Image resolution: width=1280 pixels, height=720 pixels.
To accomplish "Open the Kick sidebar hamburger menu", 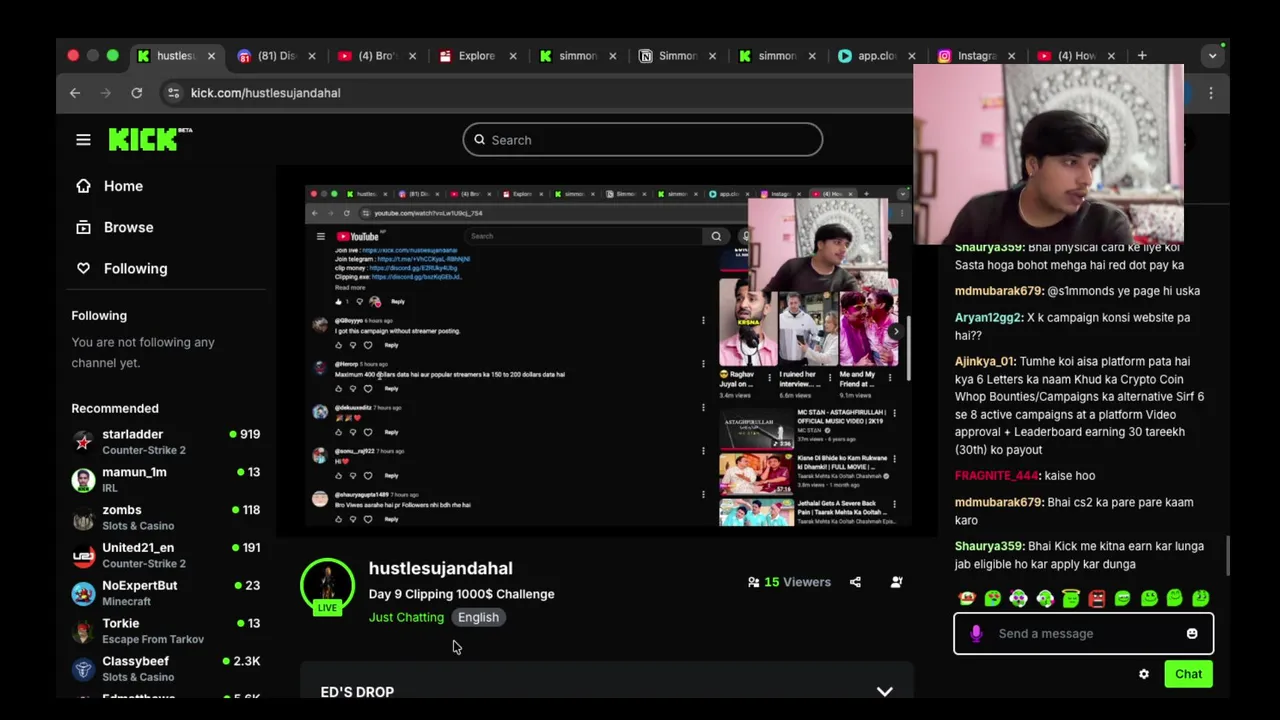I will click(x=83, y=140).
